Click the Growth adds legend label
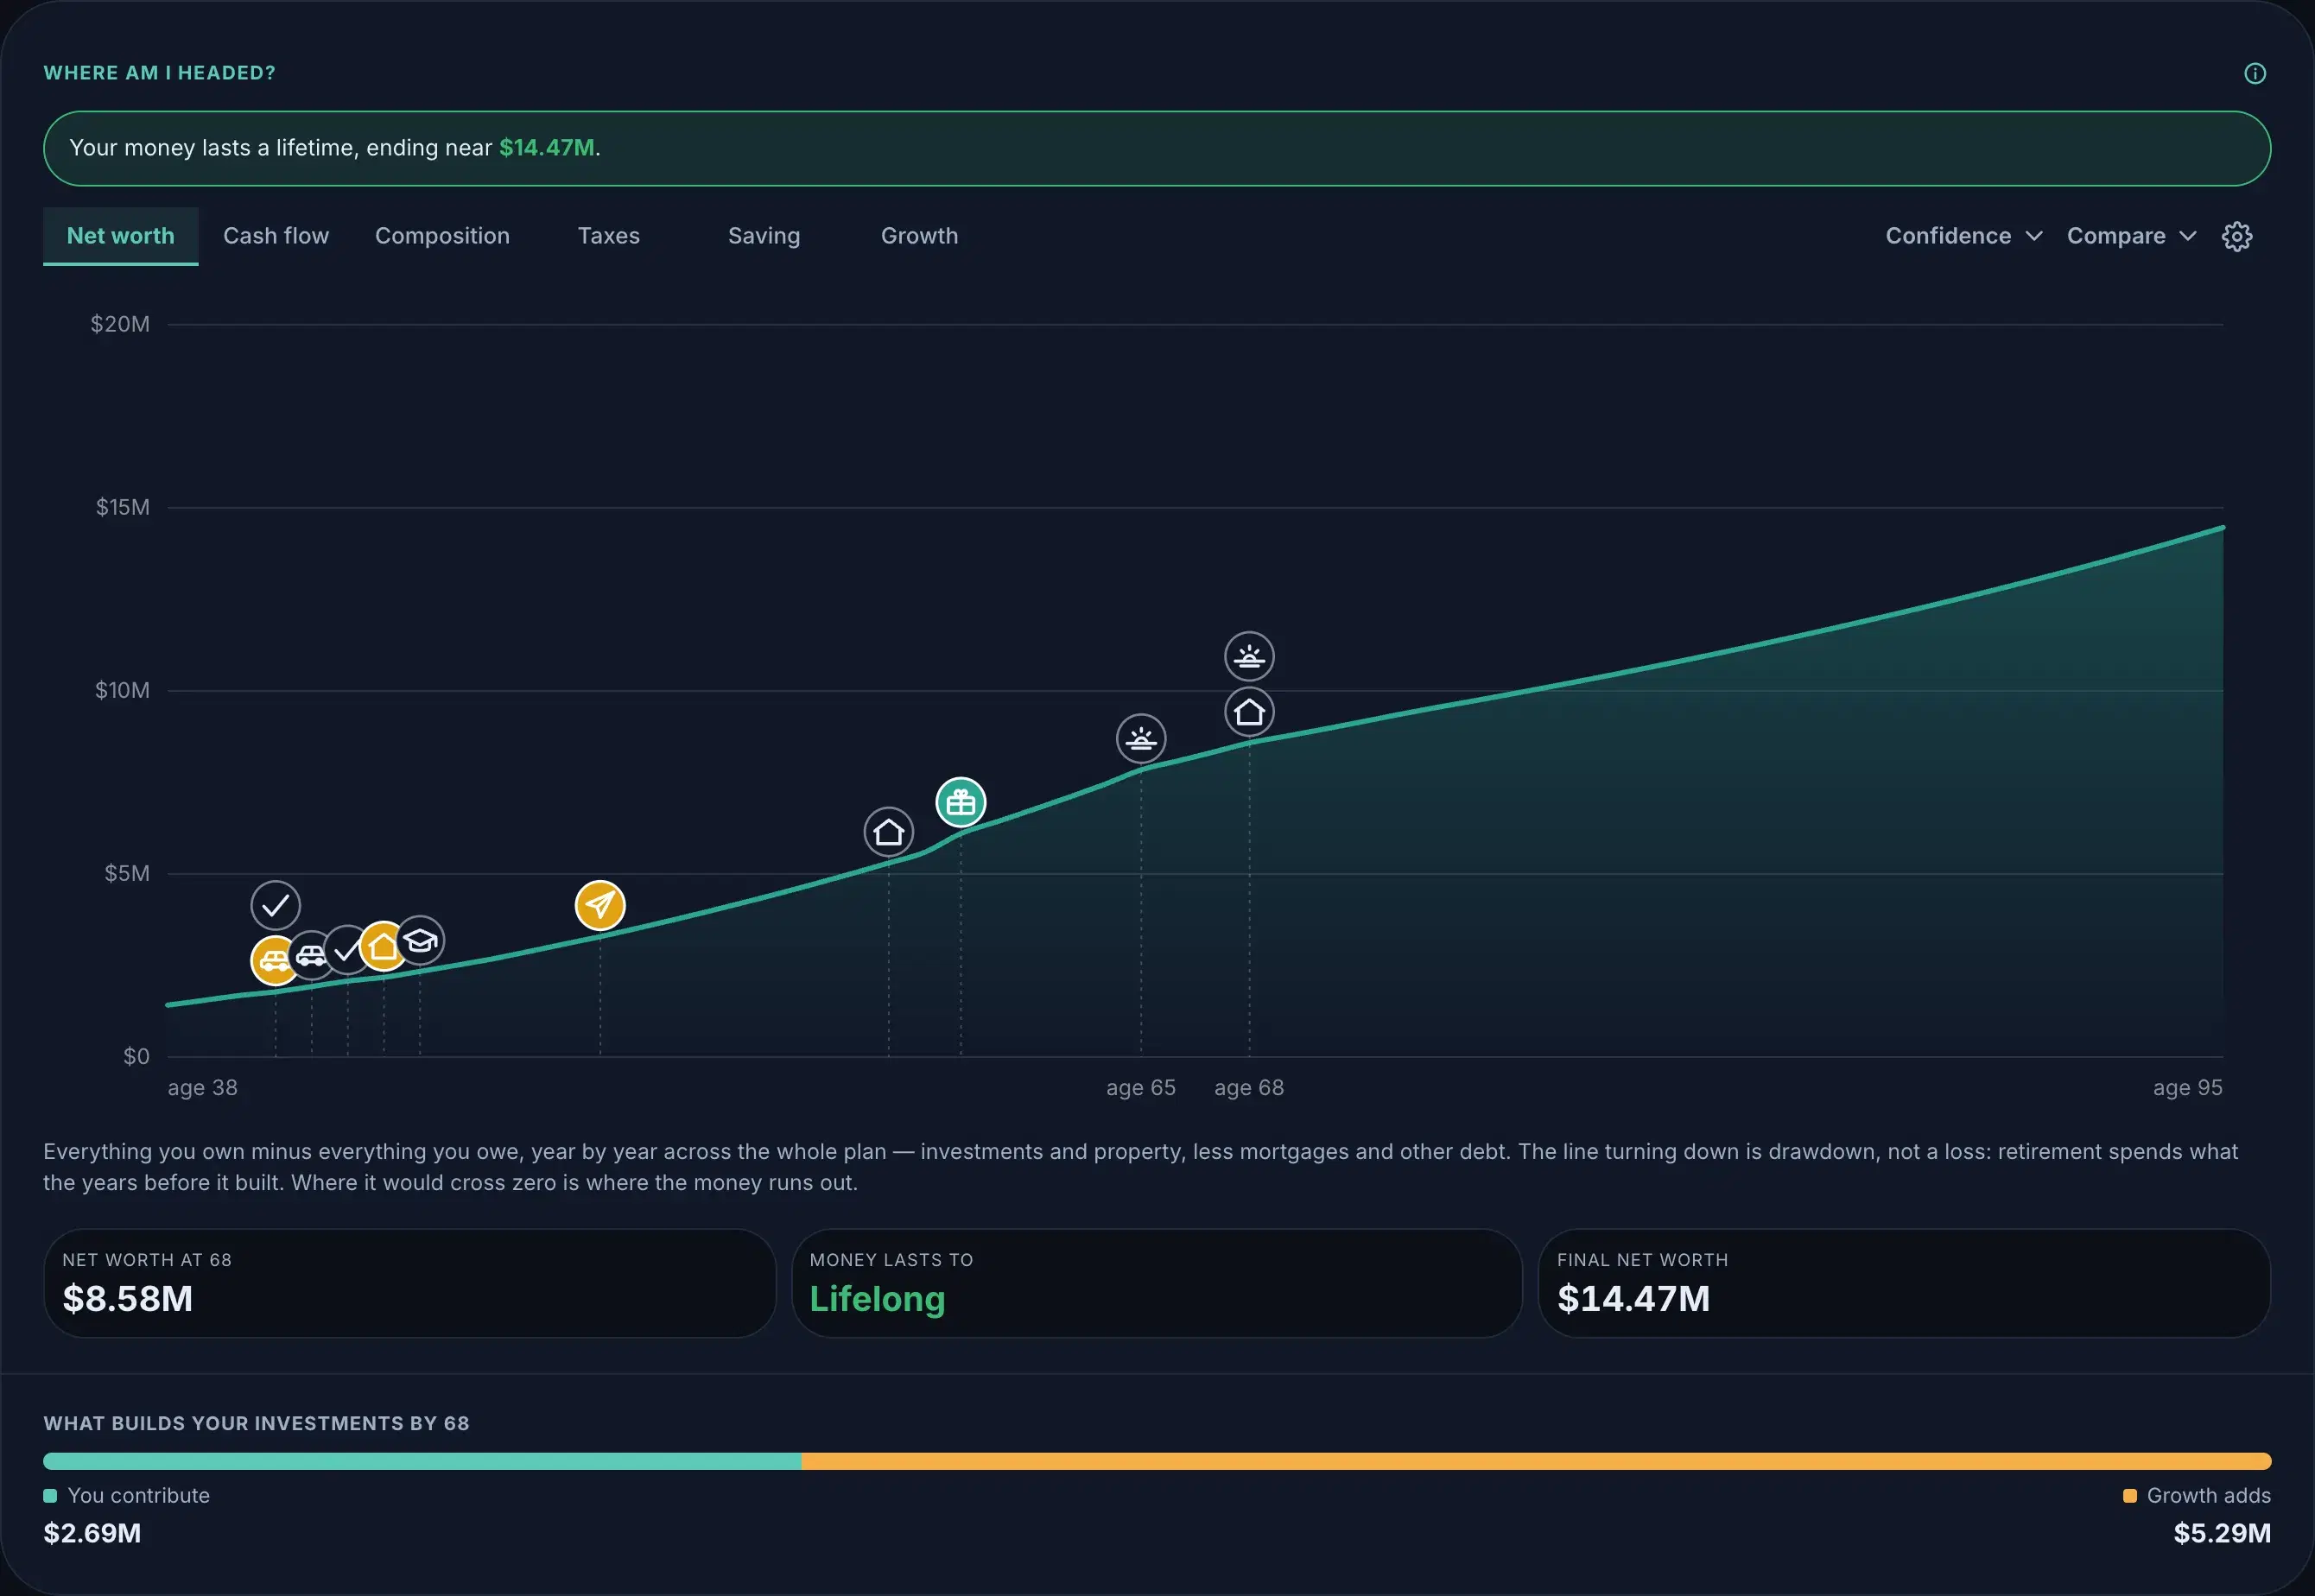The height and width of the screenshot is (1596, 2315). click(2208, 1496)
